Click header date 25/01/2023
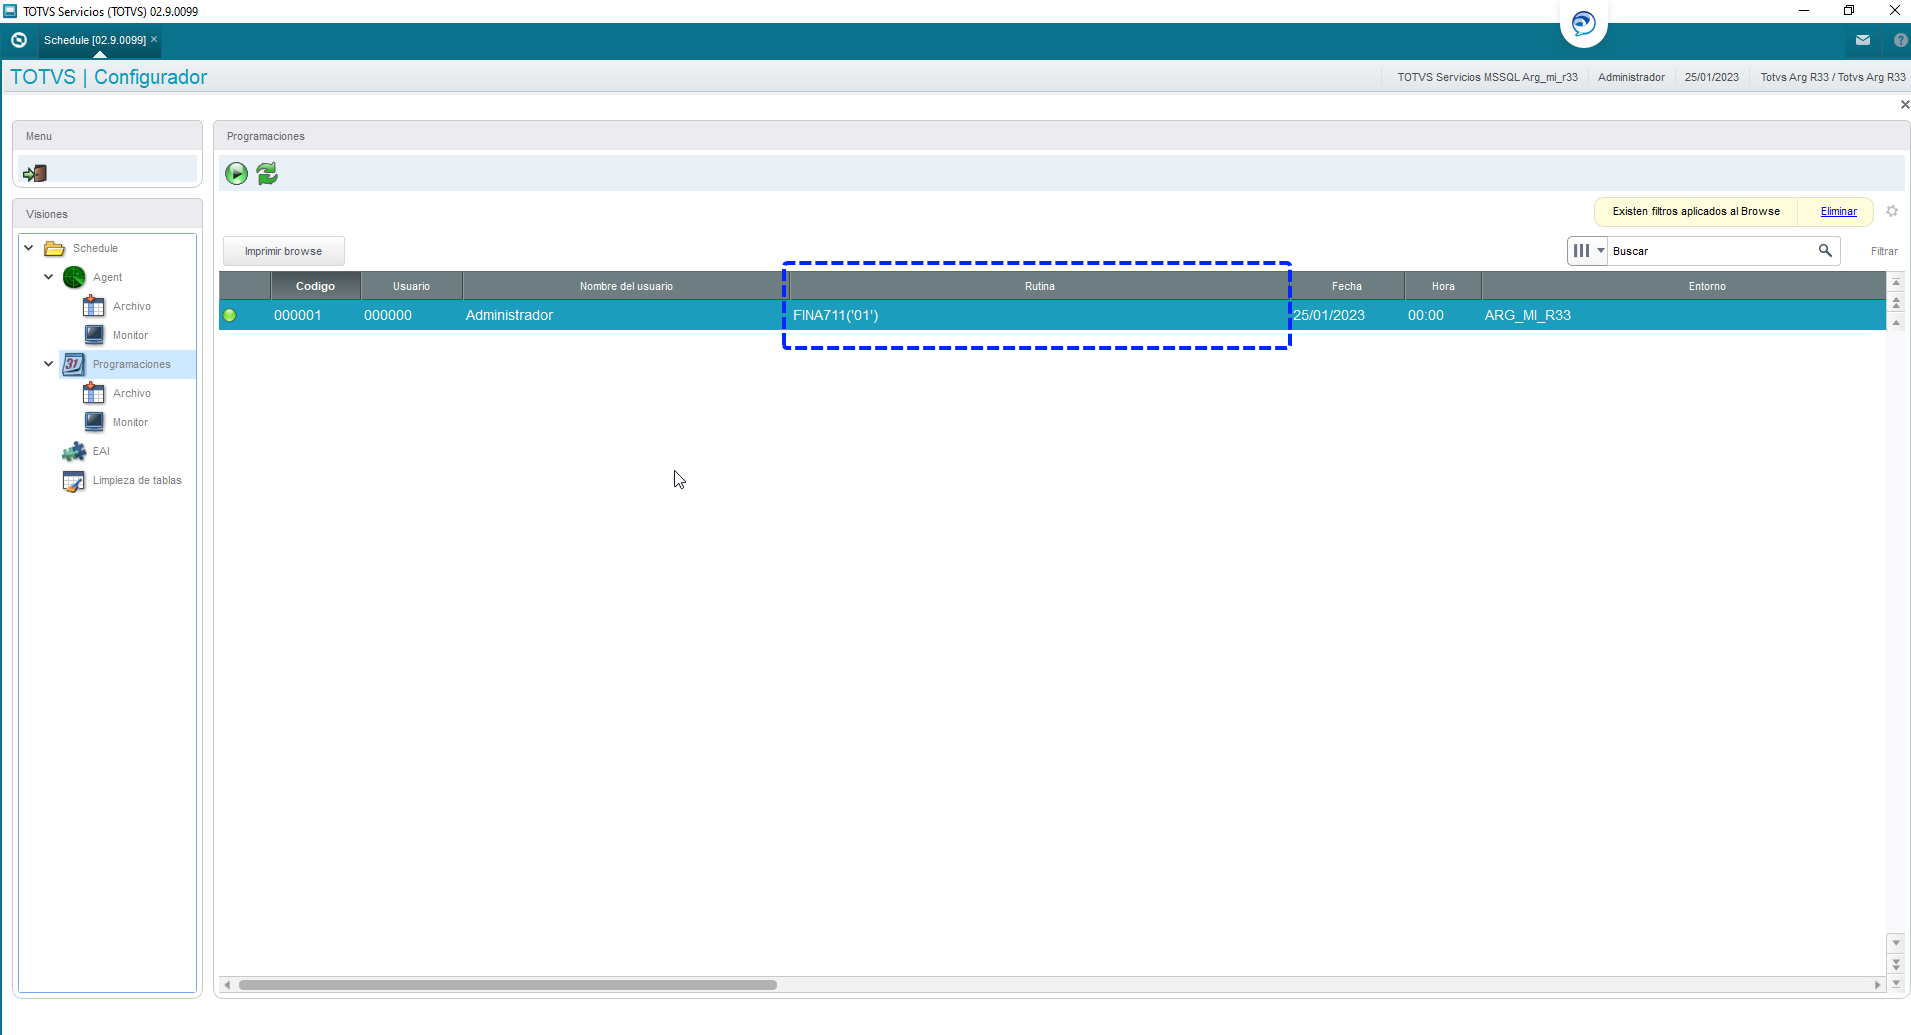Viewport: 1911px width, 1035px height. click(1711, 77)
